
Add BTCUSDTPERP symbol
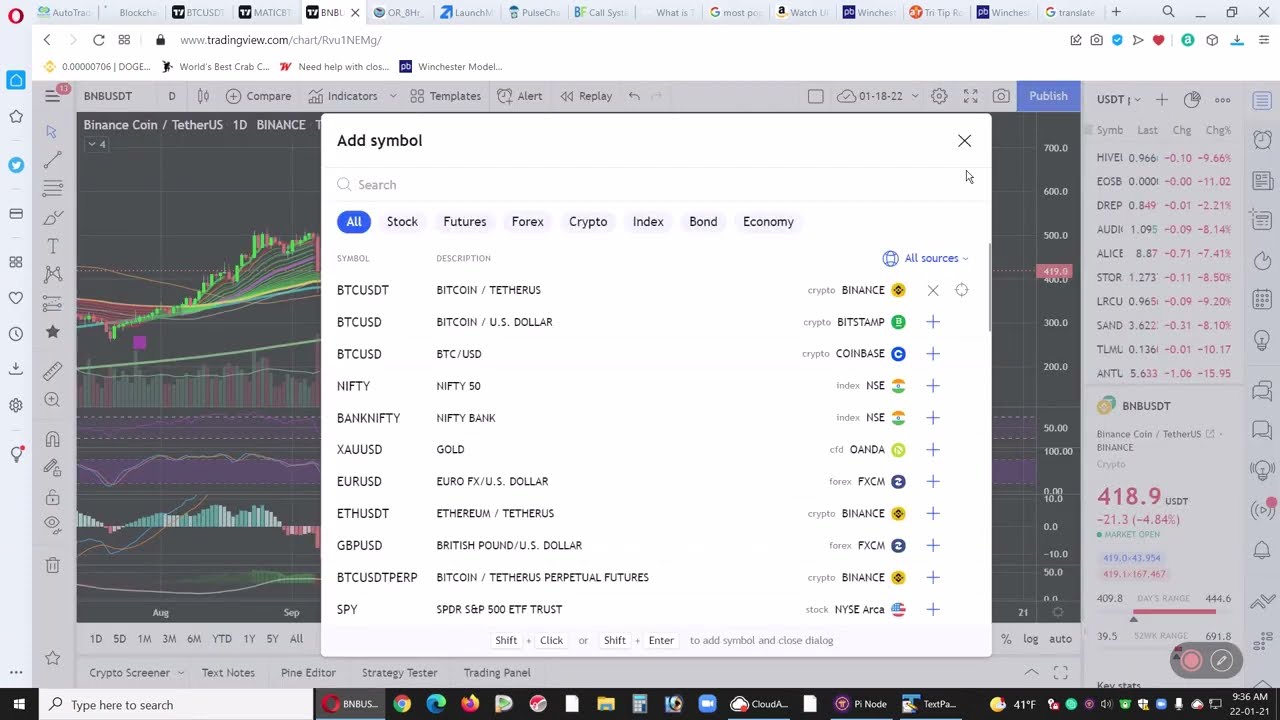coord(933,578)
